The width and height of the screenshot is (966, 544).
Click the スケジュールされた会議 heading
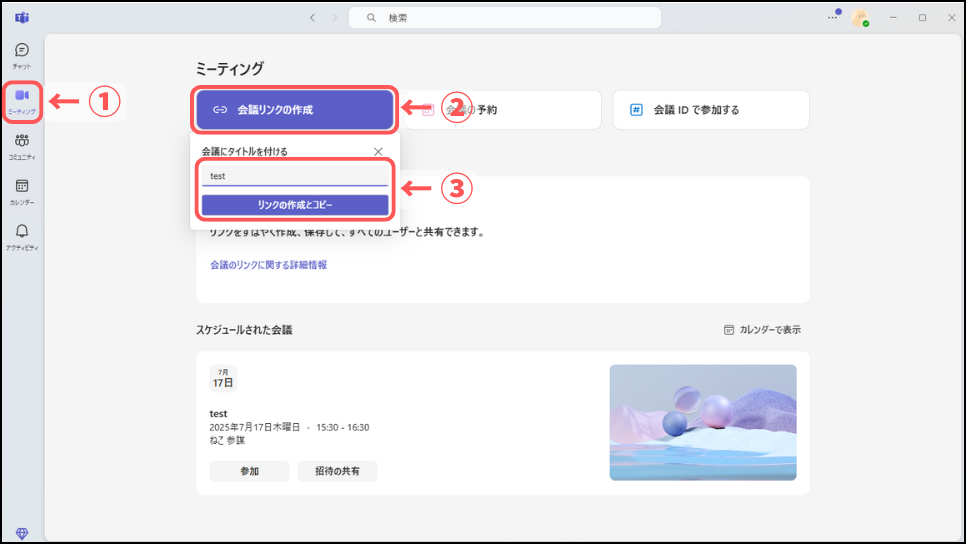point(244,330)
